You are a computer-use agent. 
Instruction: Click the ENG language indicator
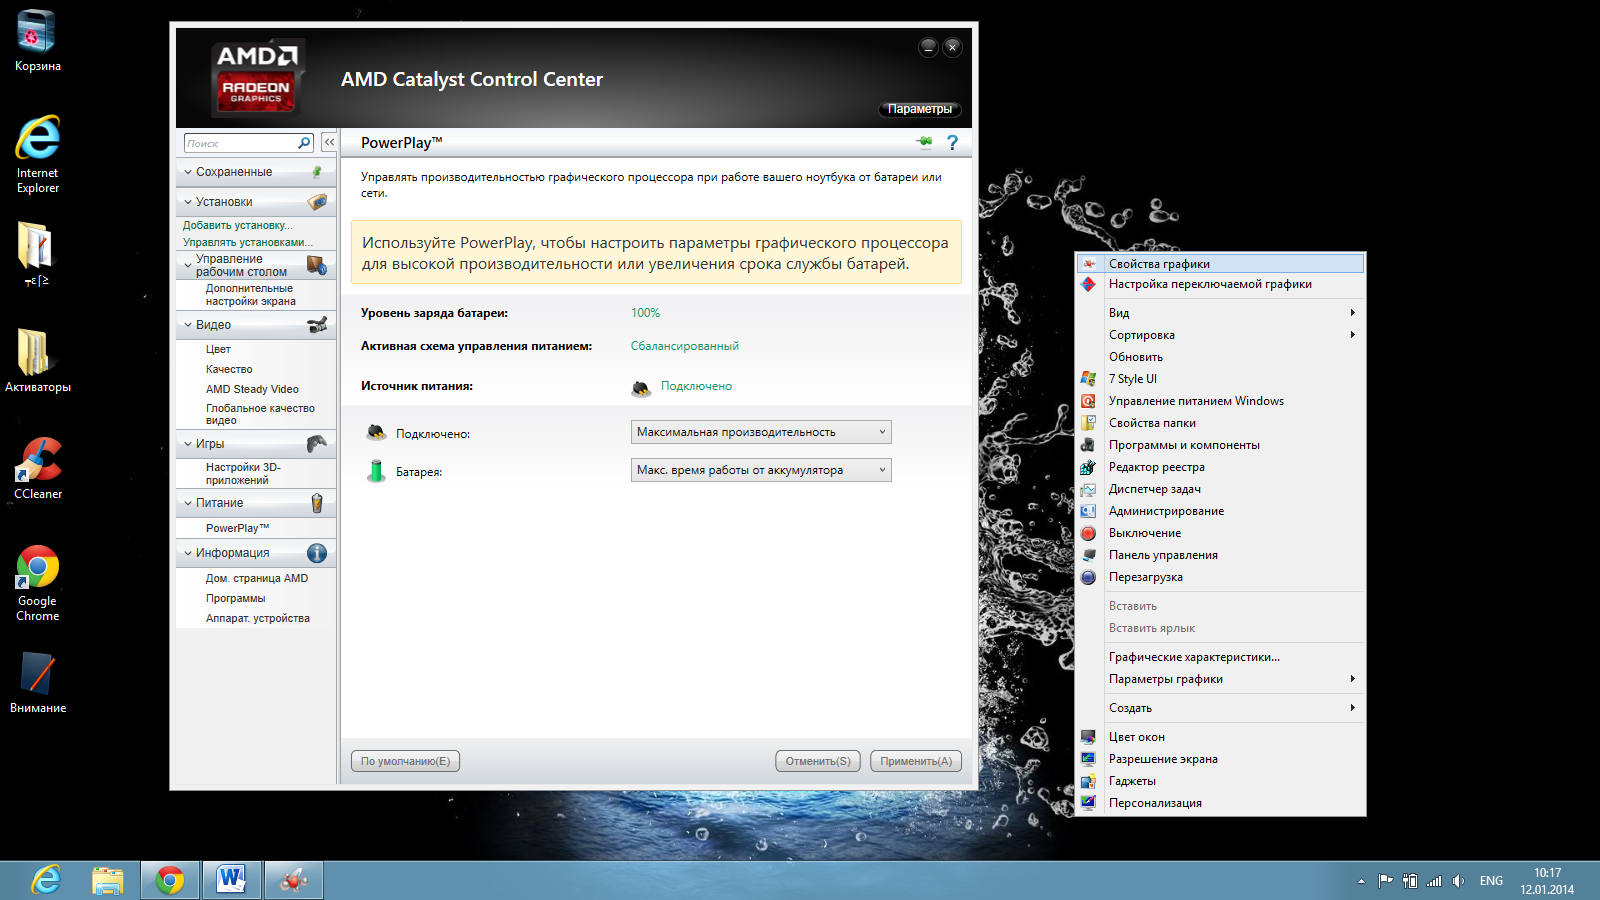click(1491, 881)
